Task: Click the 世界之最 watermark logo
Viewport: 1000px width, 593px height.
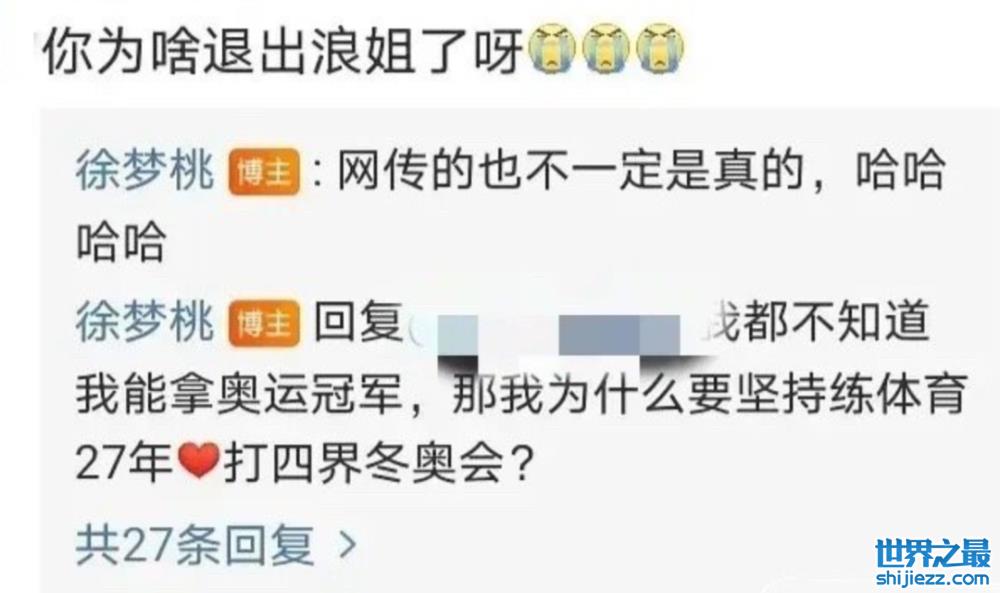Action: [x=932, y=552]
